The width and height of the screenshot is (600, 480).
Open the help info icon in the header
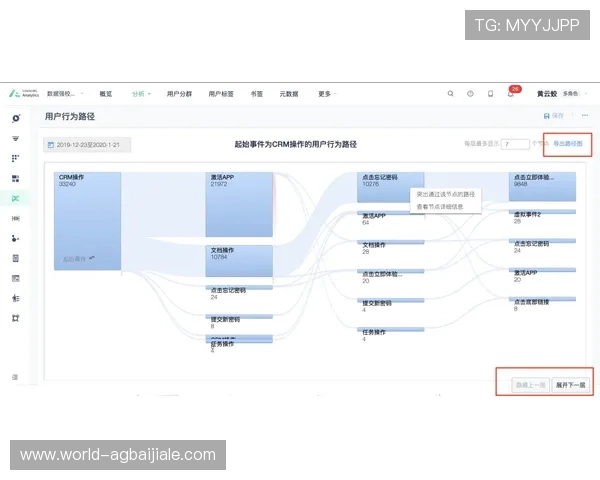click(470, 93)
